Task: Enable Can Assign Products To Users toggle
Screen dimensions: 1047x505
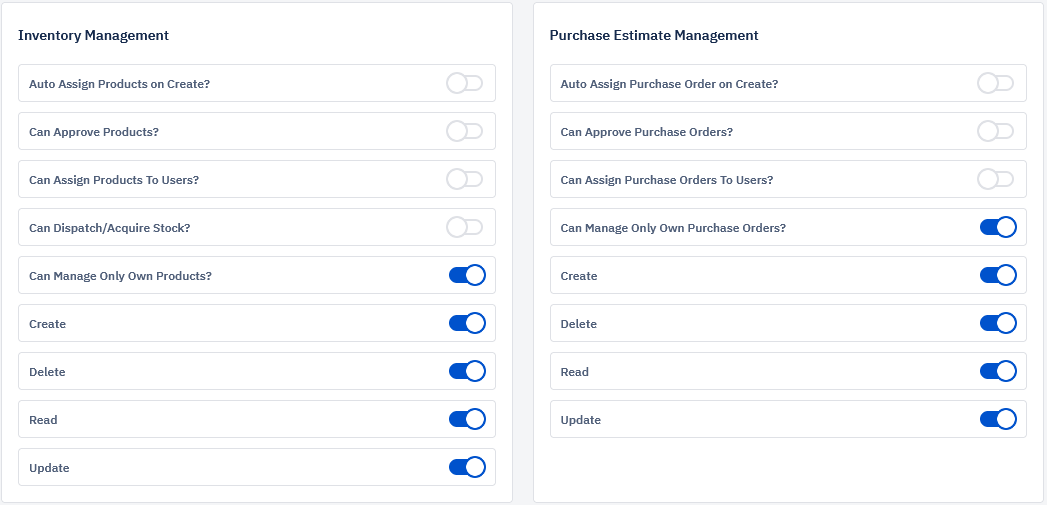Action: pyautogui.click(x=465, y=180)
